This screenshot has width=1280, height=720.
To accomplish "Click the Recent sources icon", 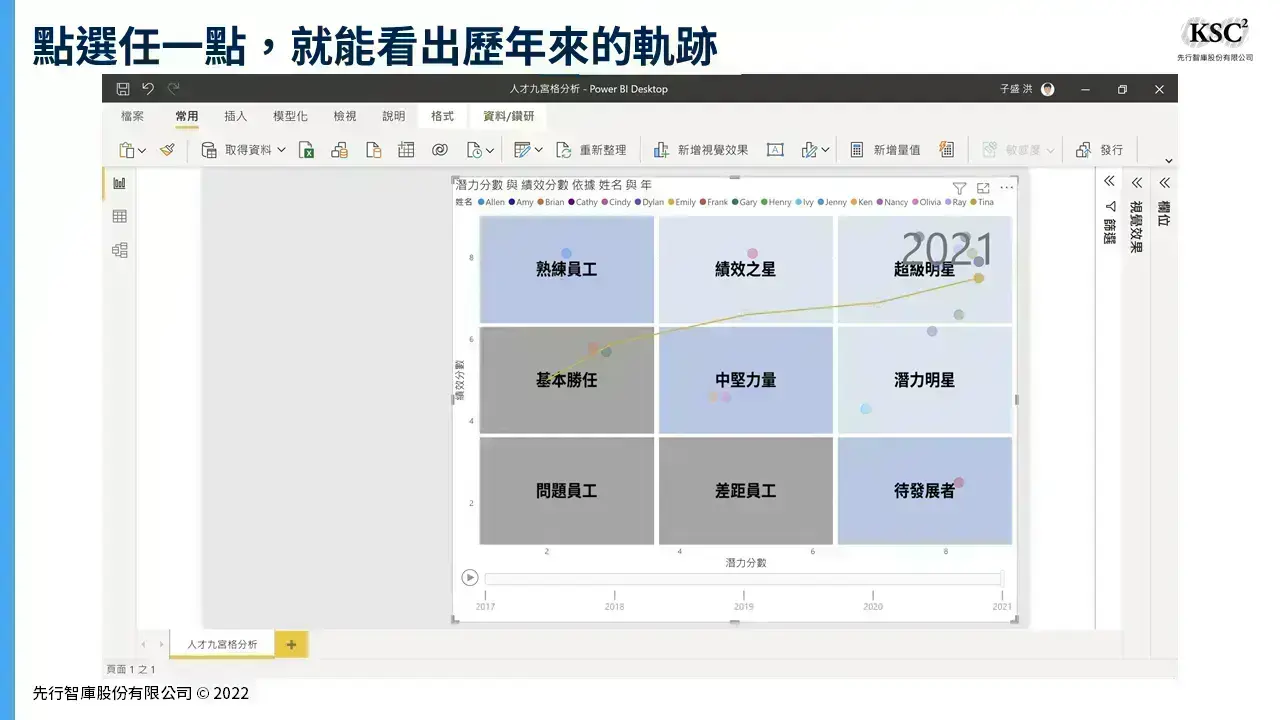I will (x=475, y=150).
